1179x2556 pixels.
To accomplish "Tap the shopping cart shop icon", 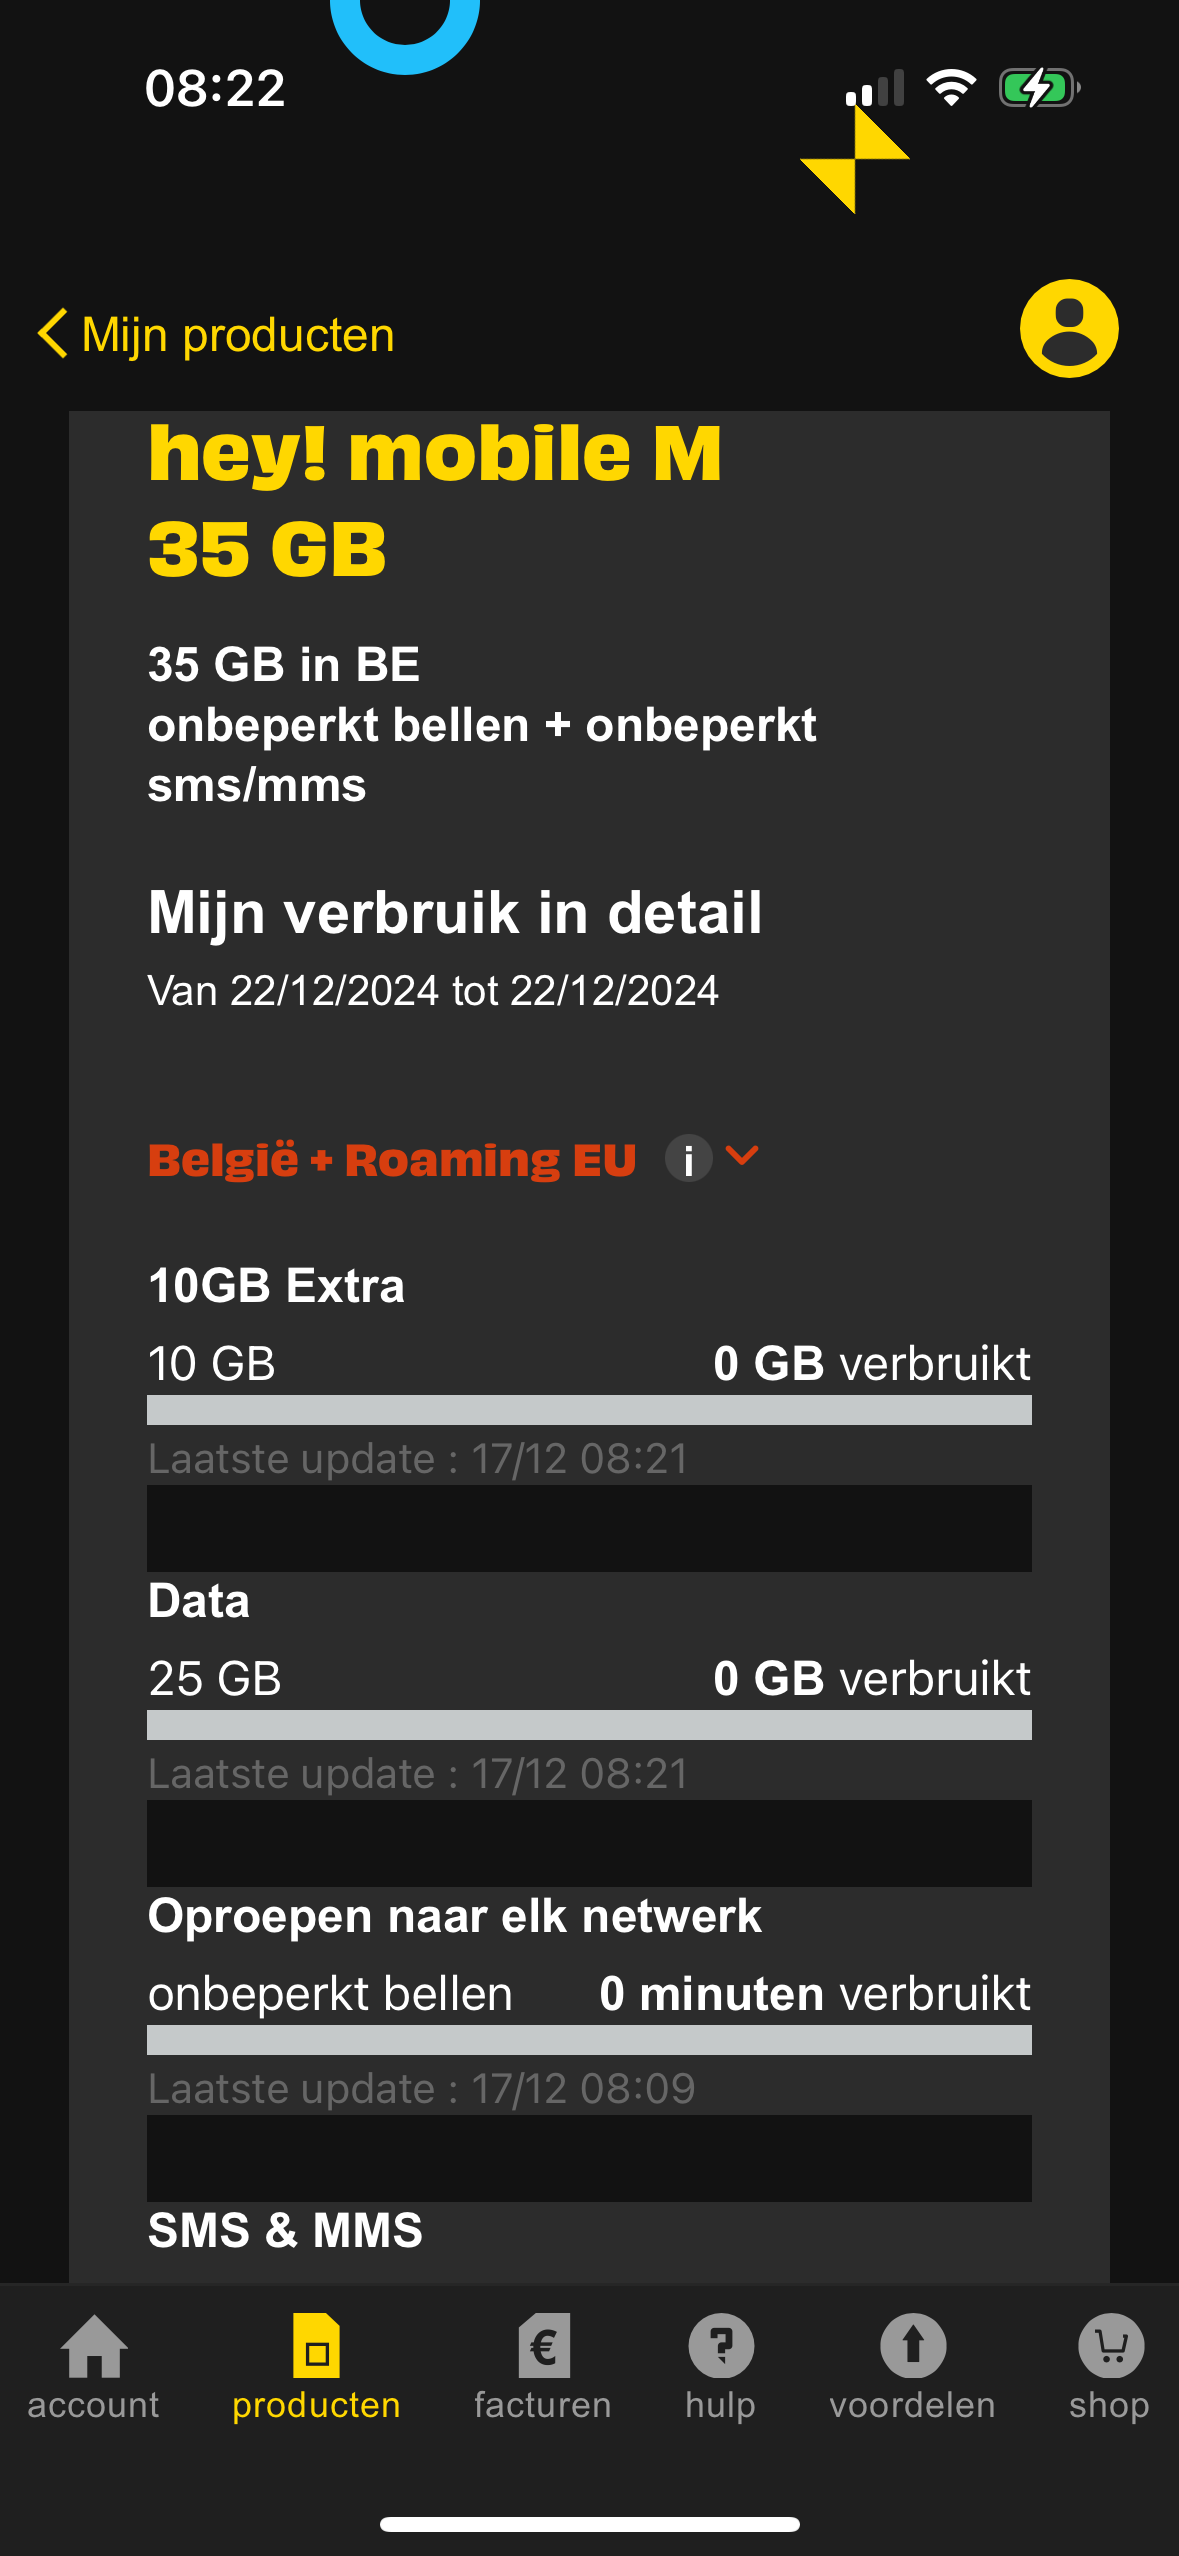I will (x=1110, y=2345).
